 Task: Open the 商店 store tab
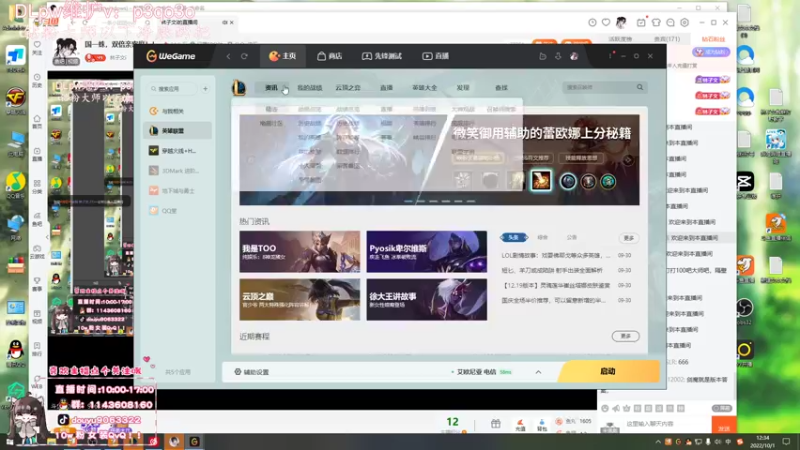330,56
